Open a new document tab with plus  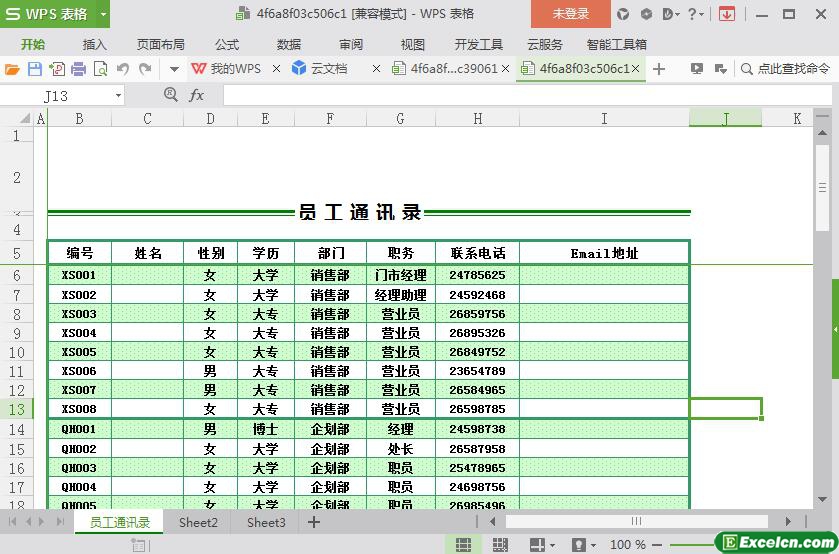click(x=659, y=69)
